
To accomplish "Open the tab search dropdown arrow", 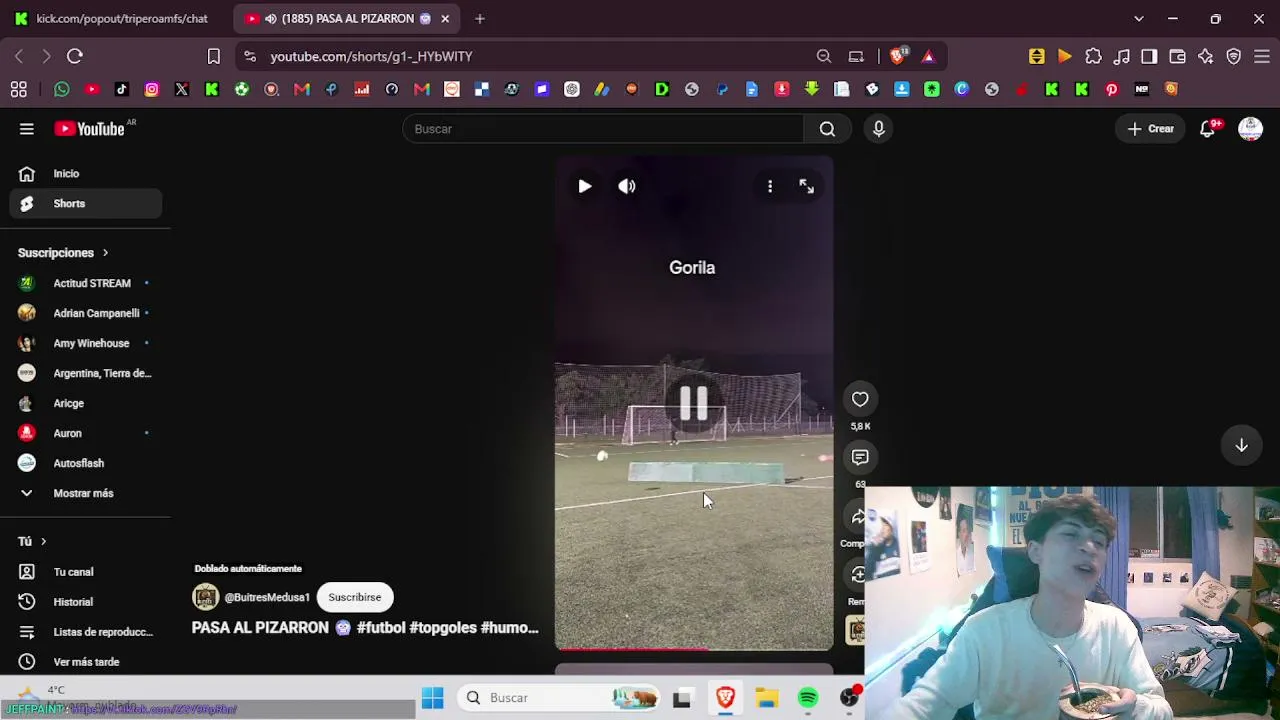I will coord(1138,18).
